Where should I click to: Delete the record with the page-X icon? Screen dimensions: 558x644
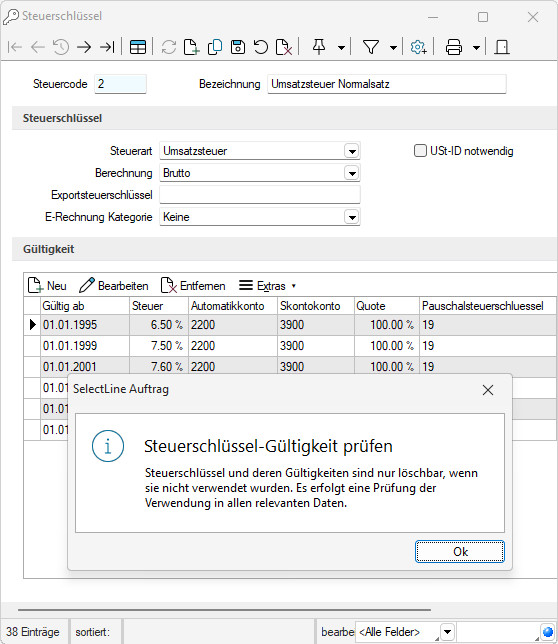284,47
